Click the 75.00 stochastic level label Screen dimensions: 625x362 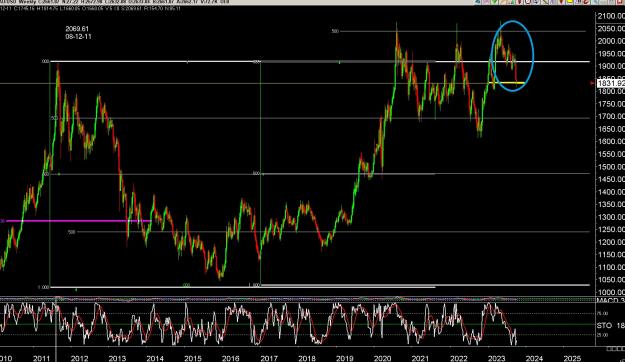[602, 314]
